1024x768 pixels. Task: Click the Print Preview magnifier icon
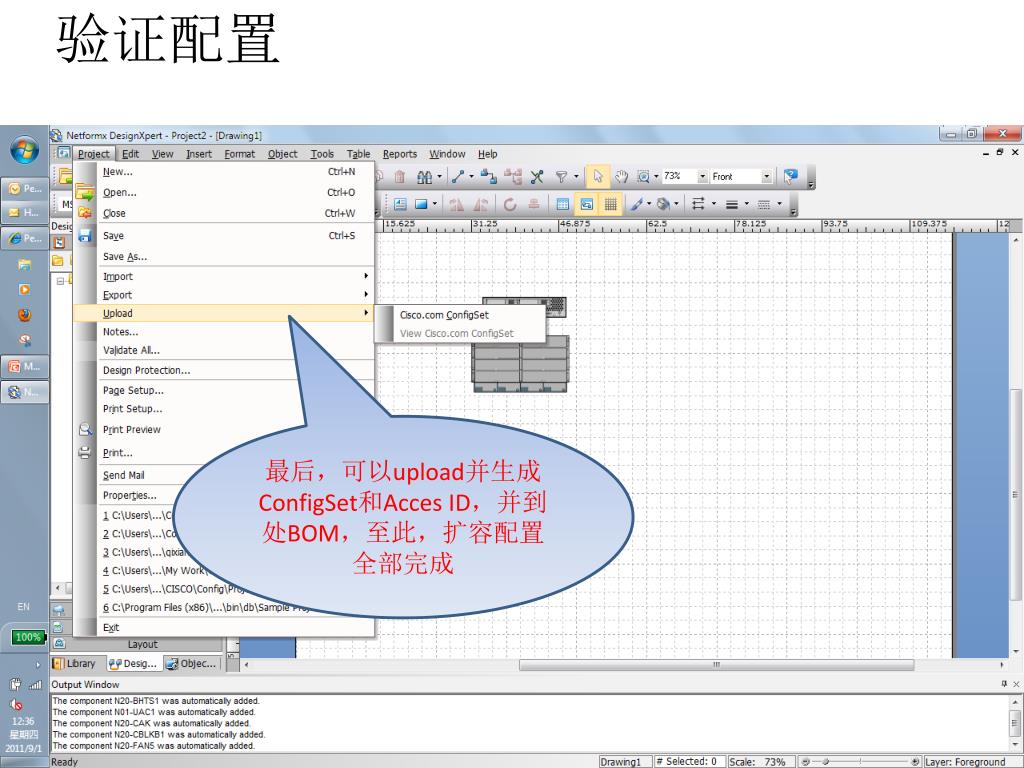85,430
